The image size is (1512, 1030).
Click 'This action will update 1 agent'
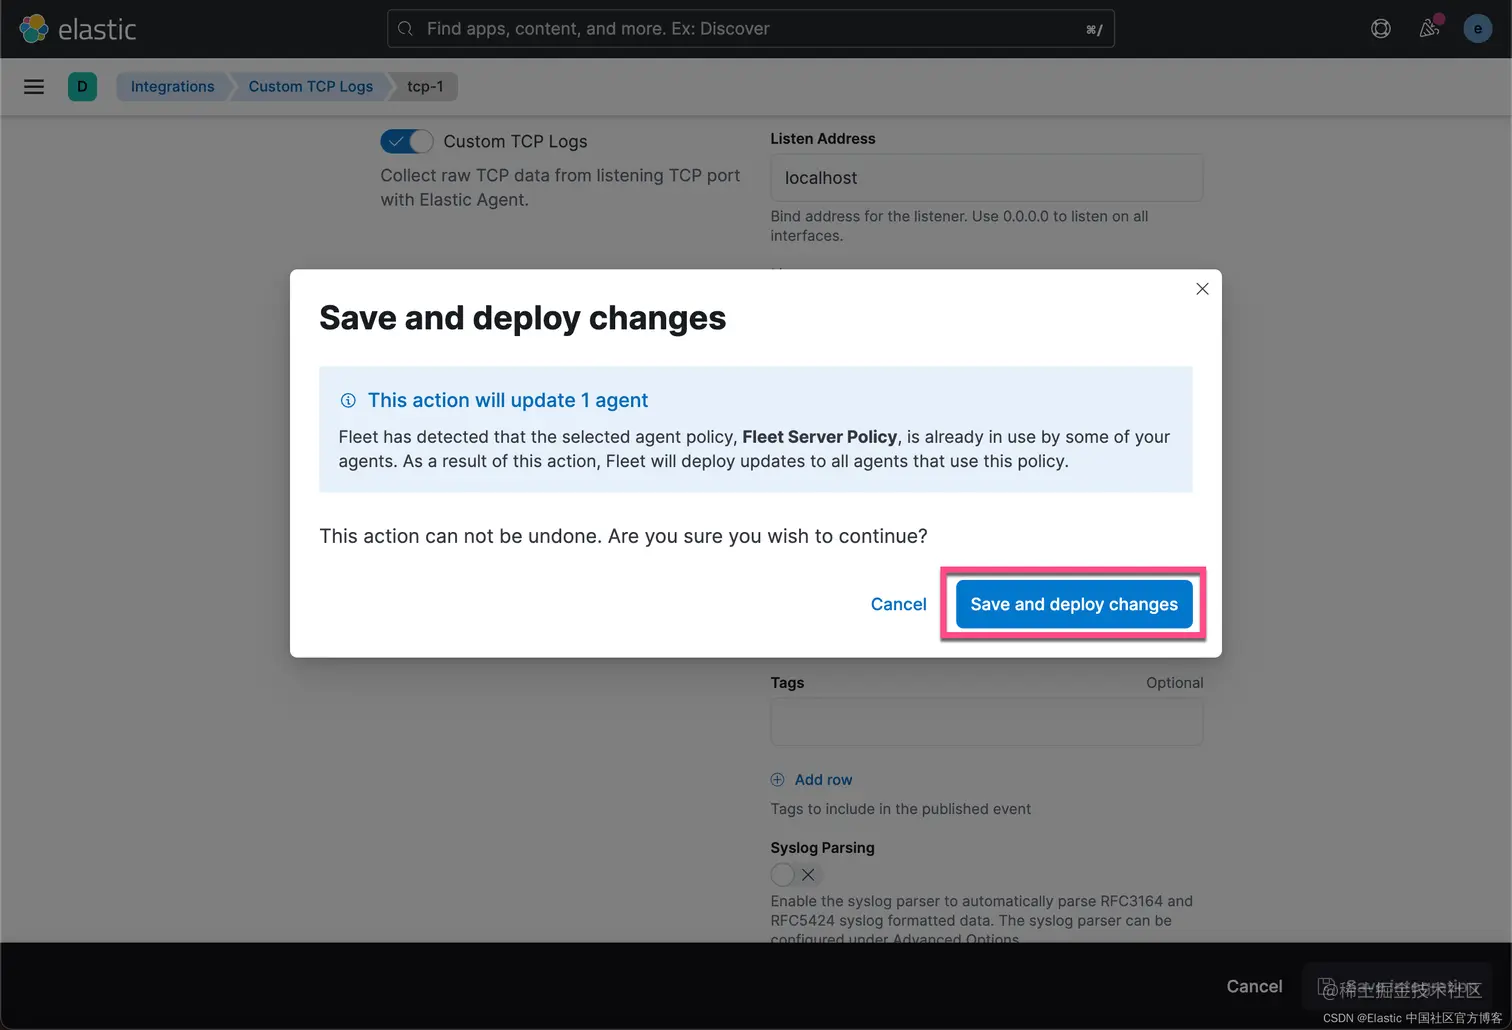507,400
